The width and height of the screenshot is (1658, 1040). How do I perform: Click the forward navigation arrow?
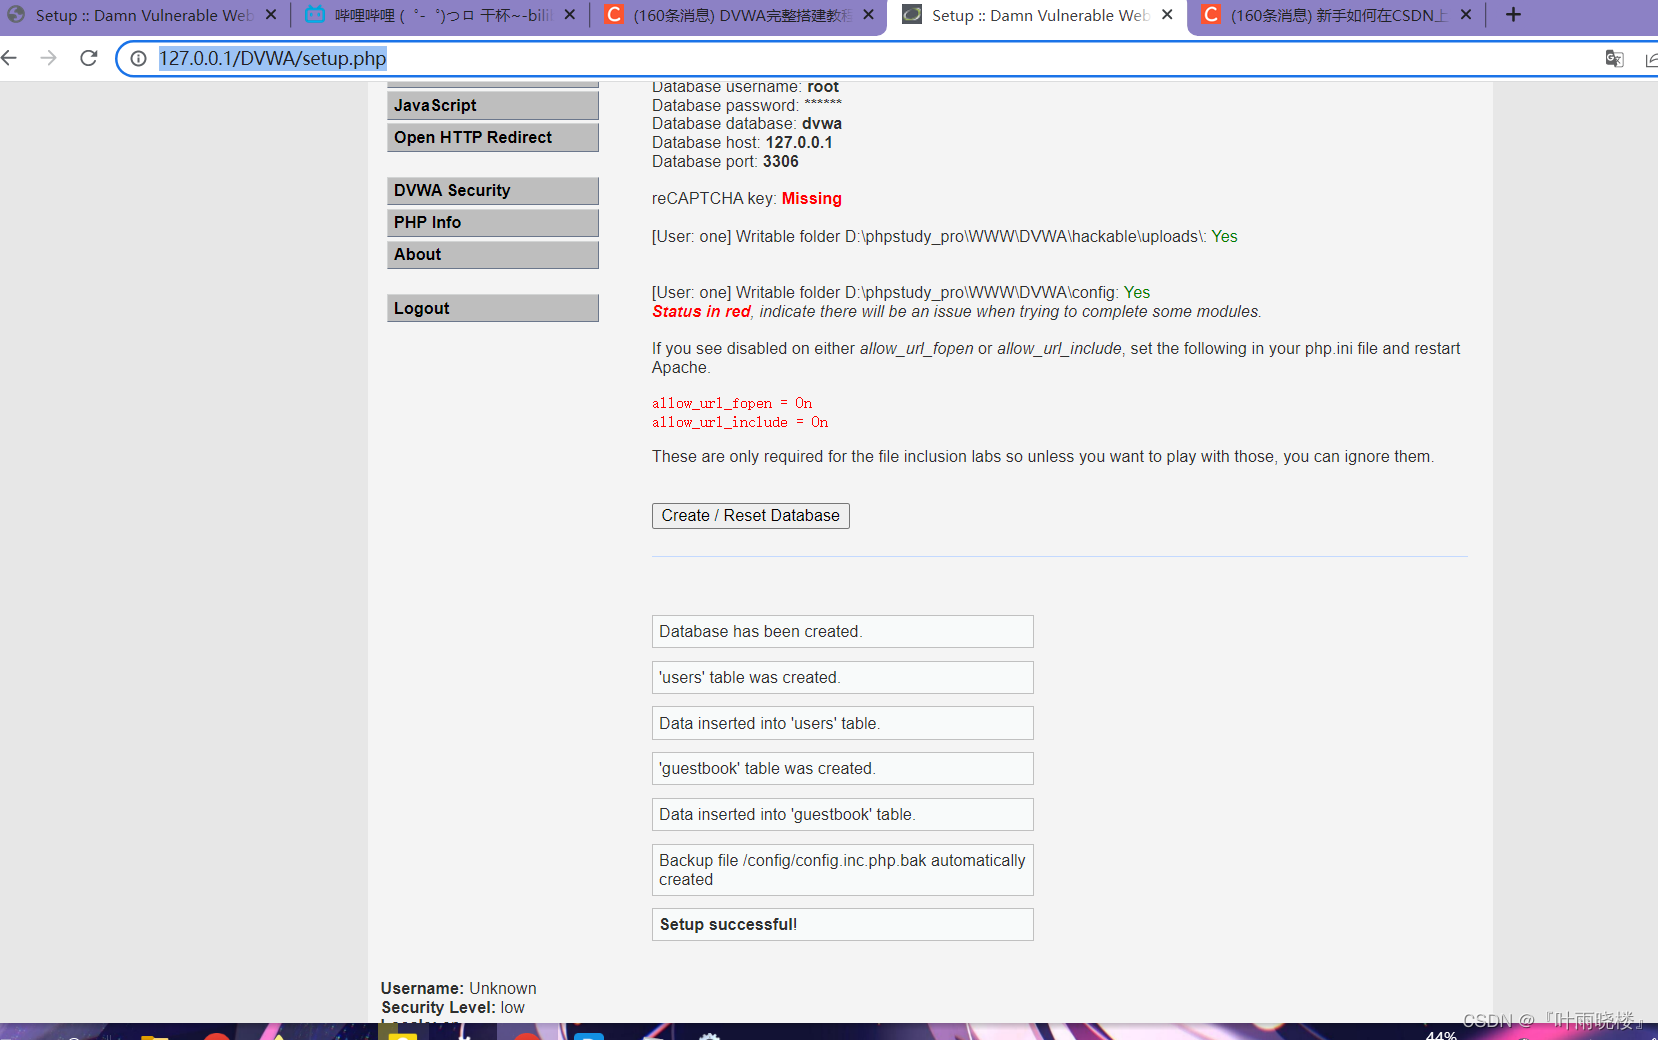point(48,58)
